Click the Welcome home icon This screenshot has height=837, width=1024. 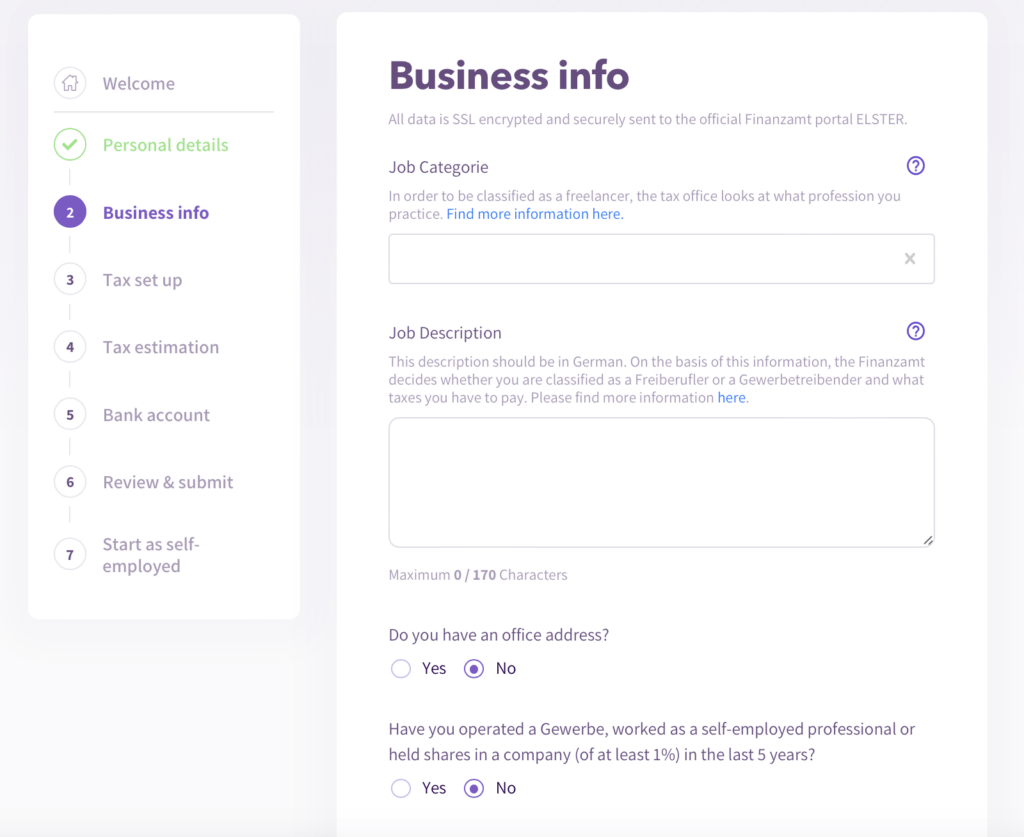(x=70, y=83)
